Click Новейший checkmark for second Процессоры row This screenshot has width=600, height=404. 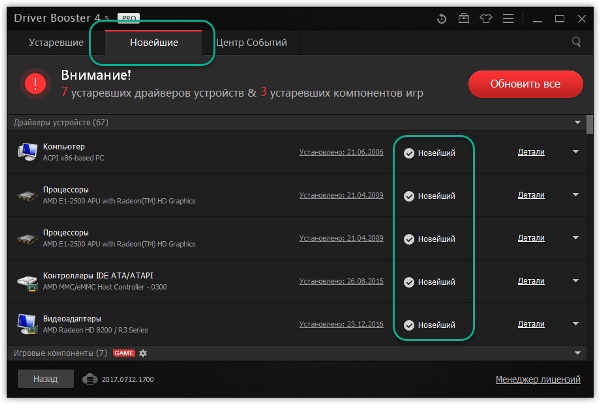(x=409, y=239)
